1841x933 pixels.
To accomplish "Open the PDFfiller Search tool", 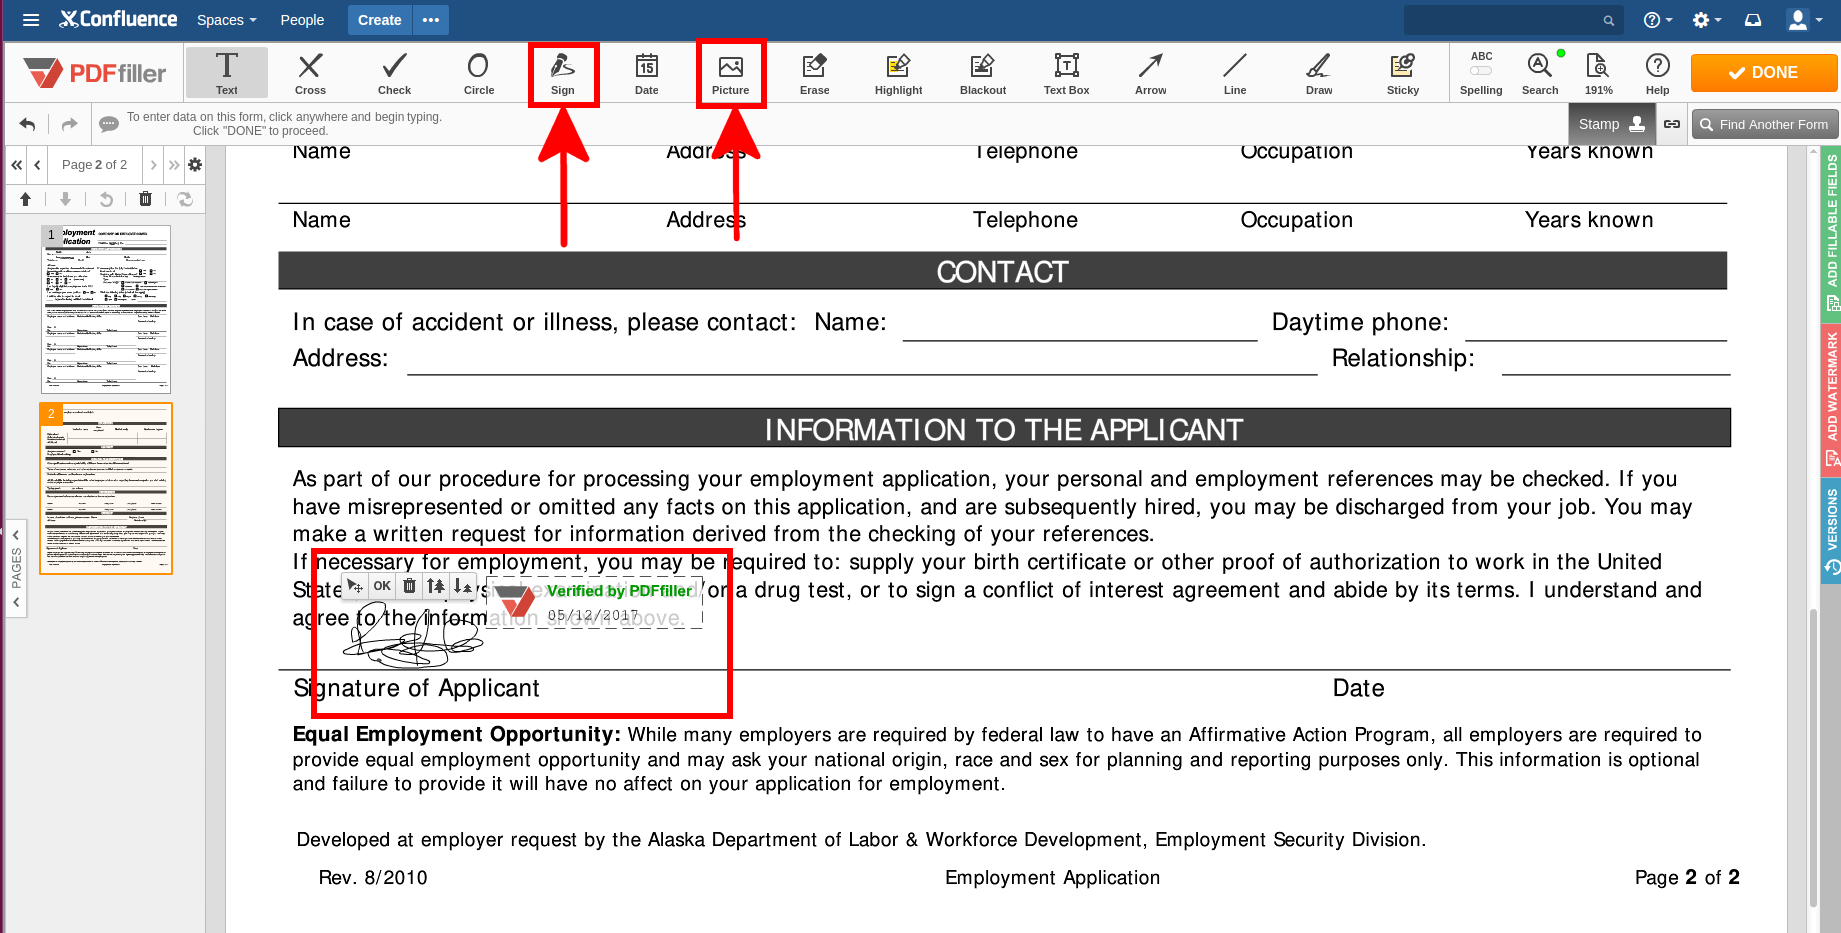I will [x=1540, y=73].
